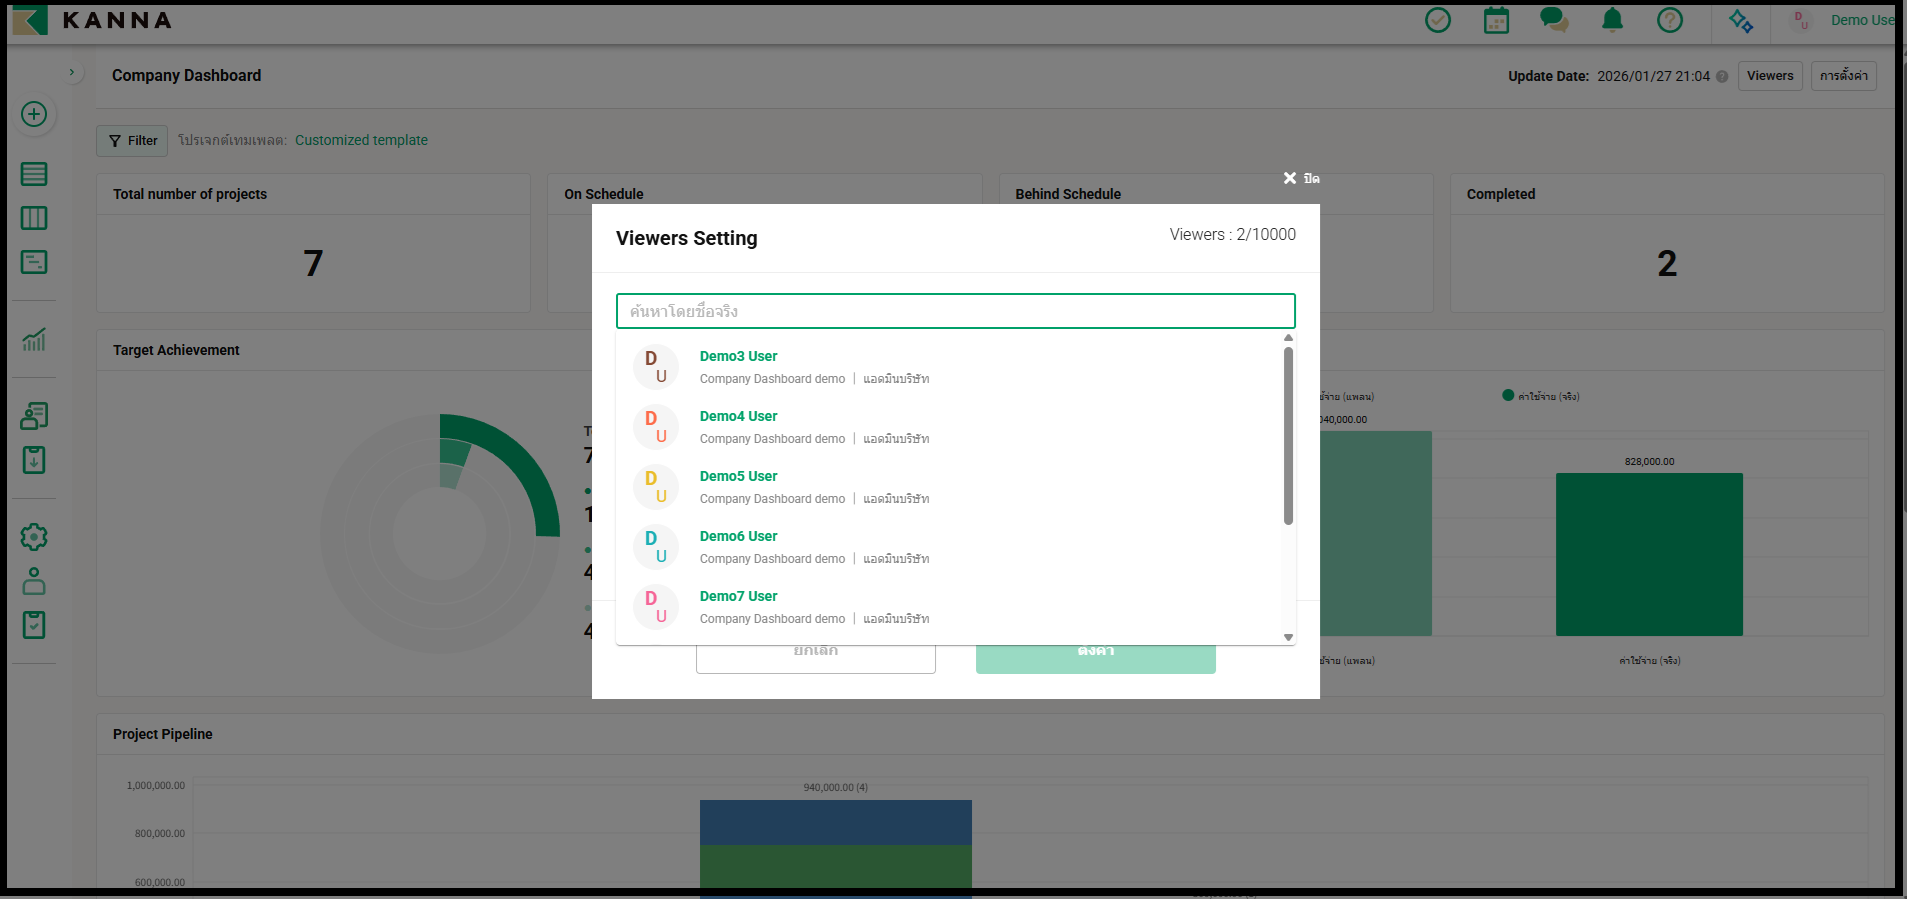Open the settings gear icon in sidebar
This screenshot has width=1907, height=899.
click(34, 537)
